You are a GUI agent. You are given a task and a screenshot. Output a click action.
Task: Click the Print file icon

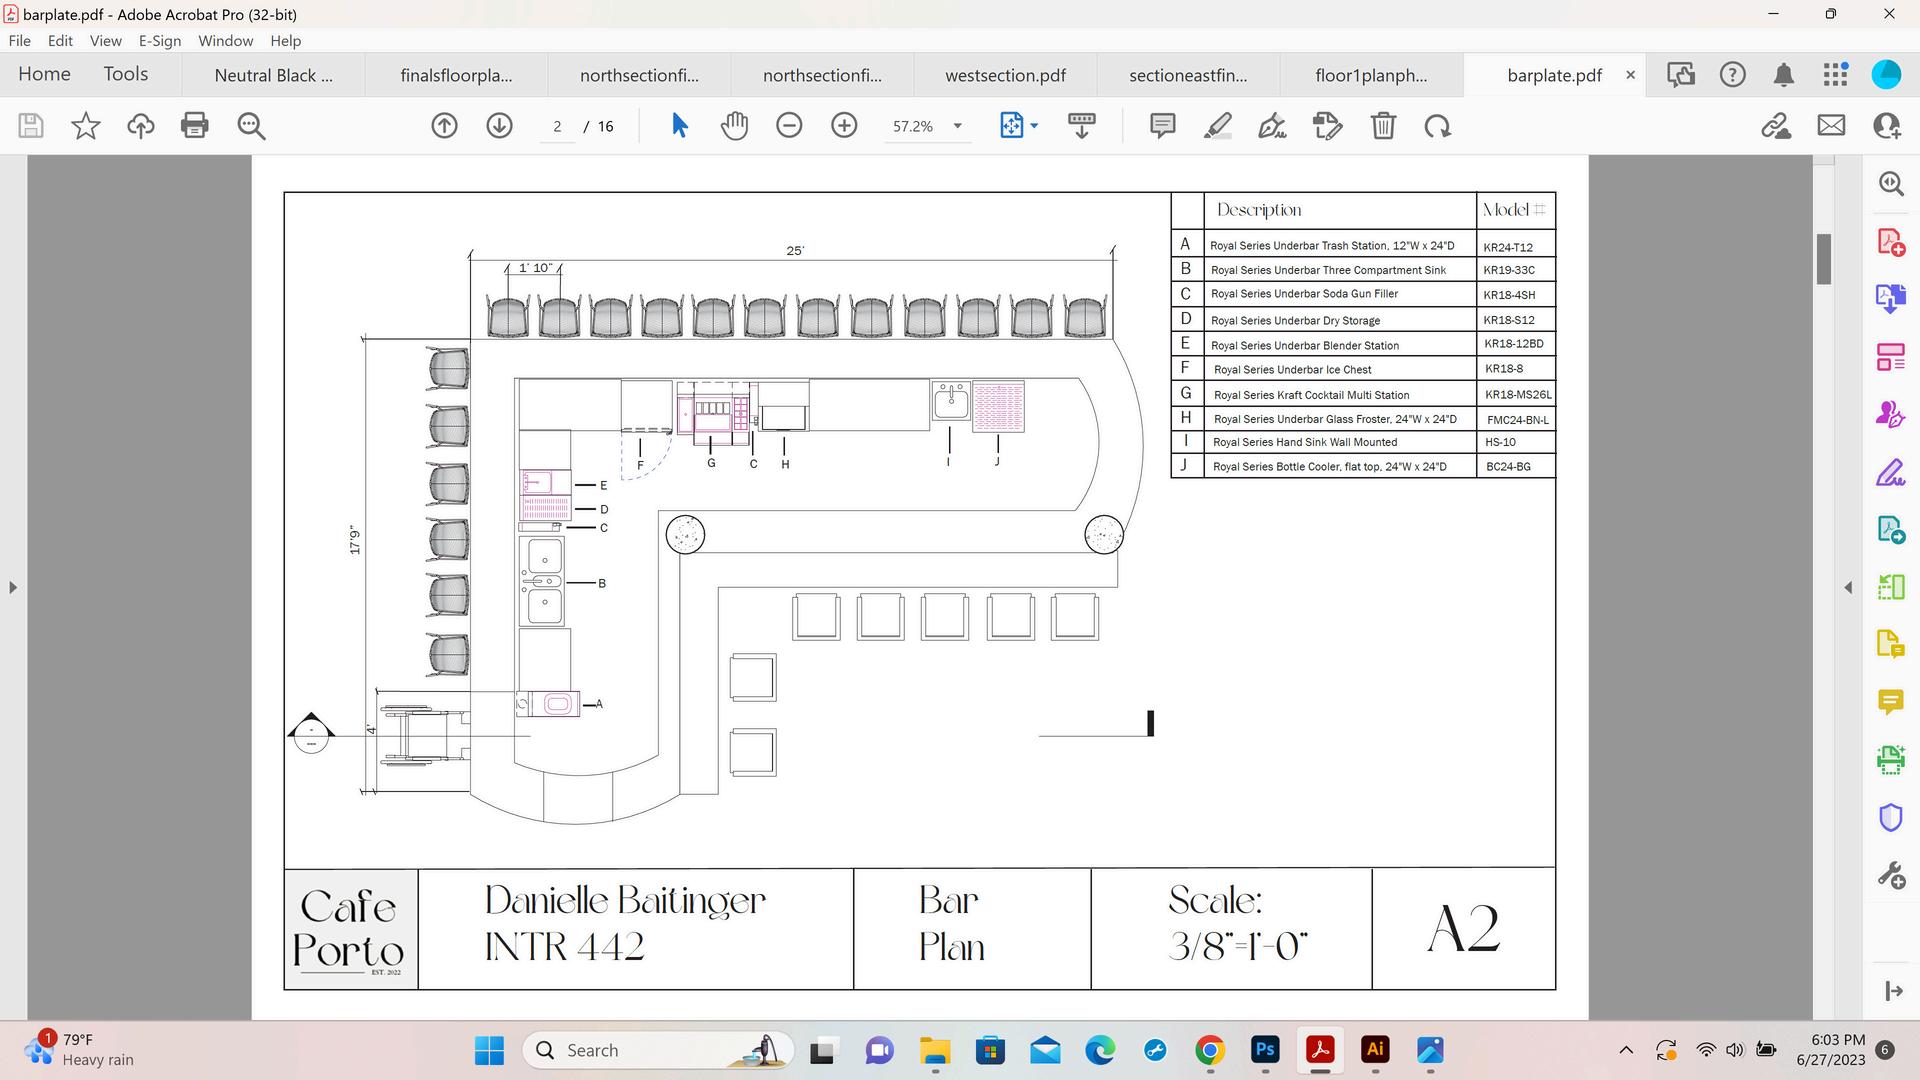(x=194, y=126)
